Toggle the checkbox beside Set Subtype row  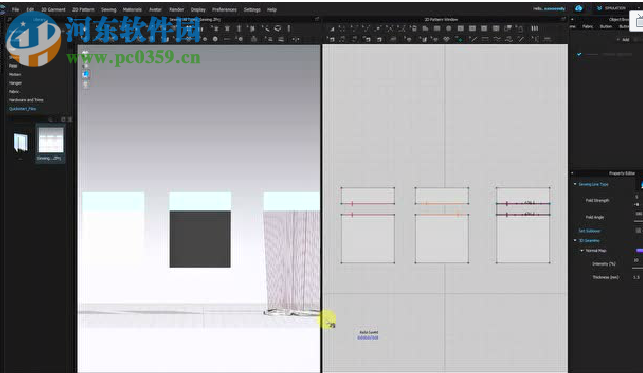[638, 231]
